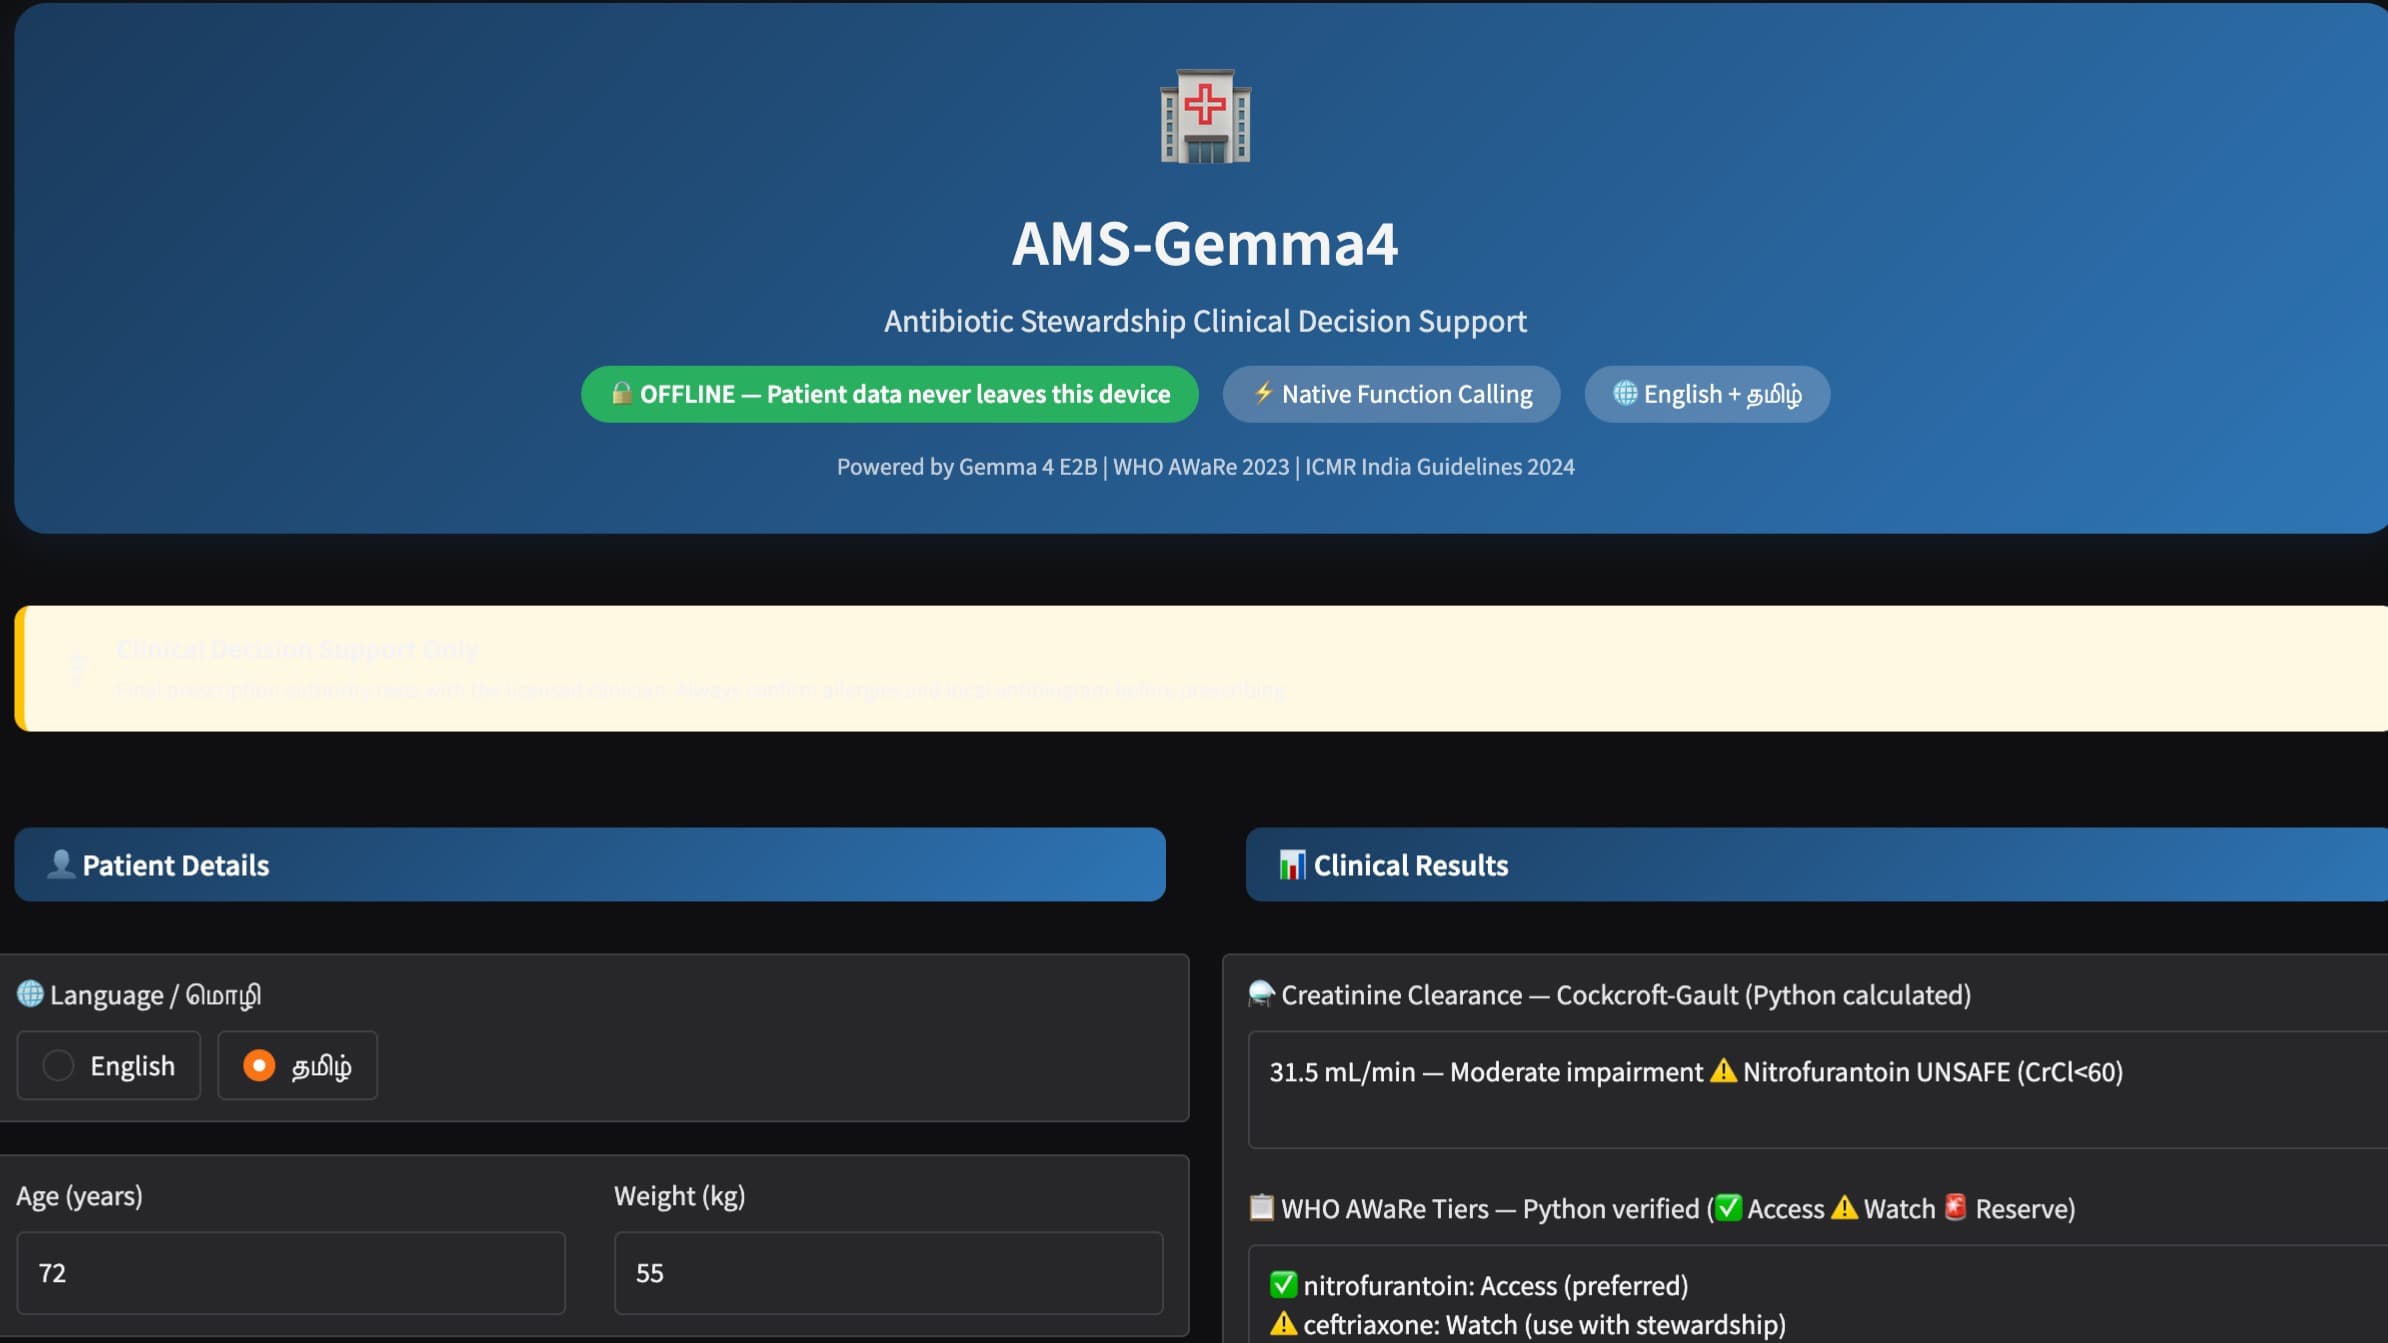
Task: Click the Weight (kg) field showing 55
Action: (x=888, y=1273)
